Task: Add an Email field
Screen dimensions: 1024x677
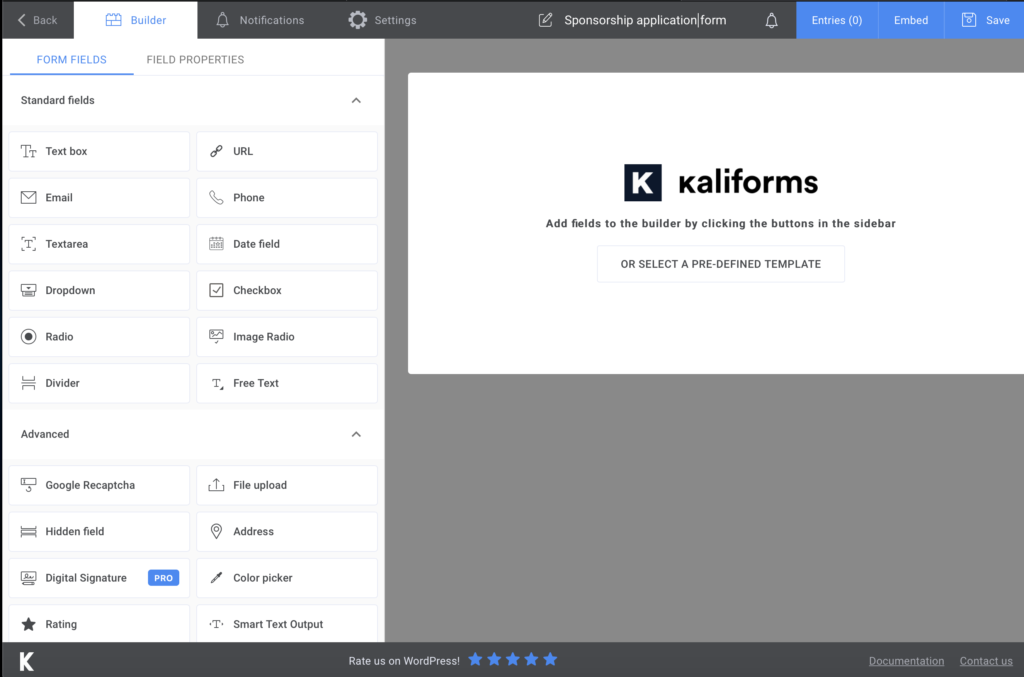Action: point(99,198)
